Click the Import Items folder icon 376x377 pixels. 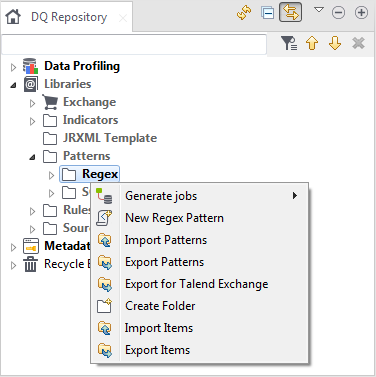(105, 328)
